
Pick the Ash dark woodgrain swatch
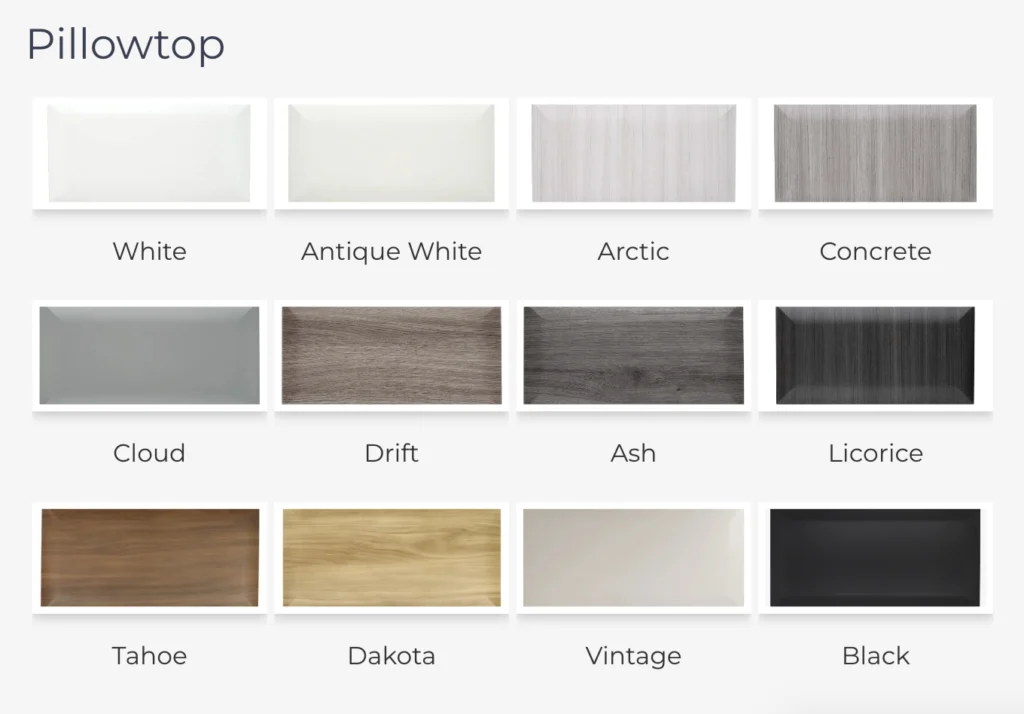click(633, 355)
